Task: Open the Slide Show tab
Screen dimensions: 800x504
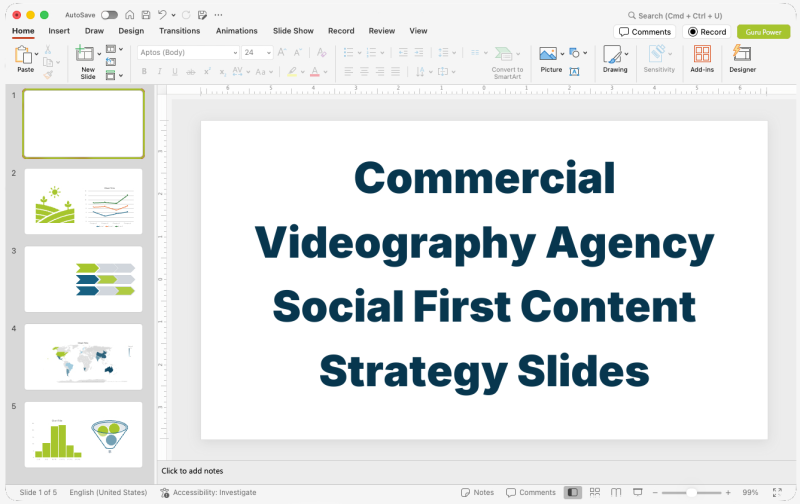Action: click(x=293, y=31)
